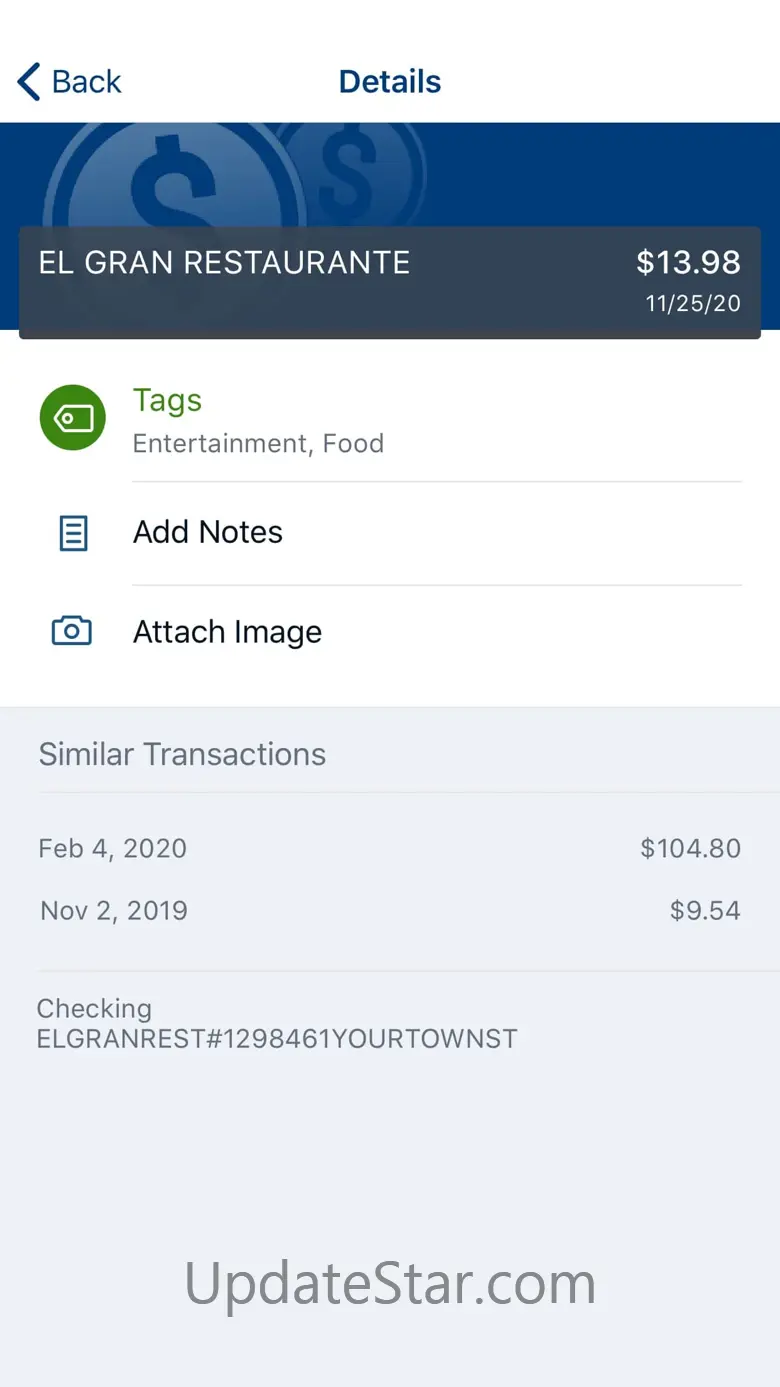
Task: Click the Add Notes document icon
Action: coord(72,533)
